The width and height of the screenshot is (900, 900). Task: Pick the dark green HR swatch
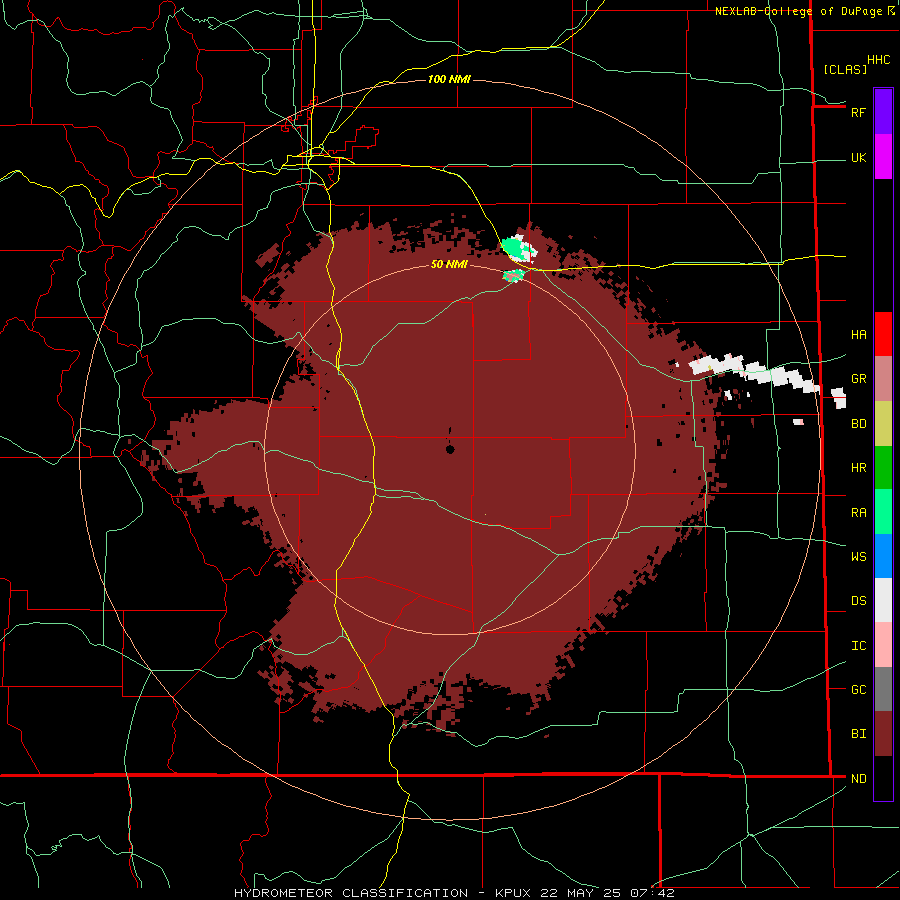(883, 468)
